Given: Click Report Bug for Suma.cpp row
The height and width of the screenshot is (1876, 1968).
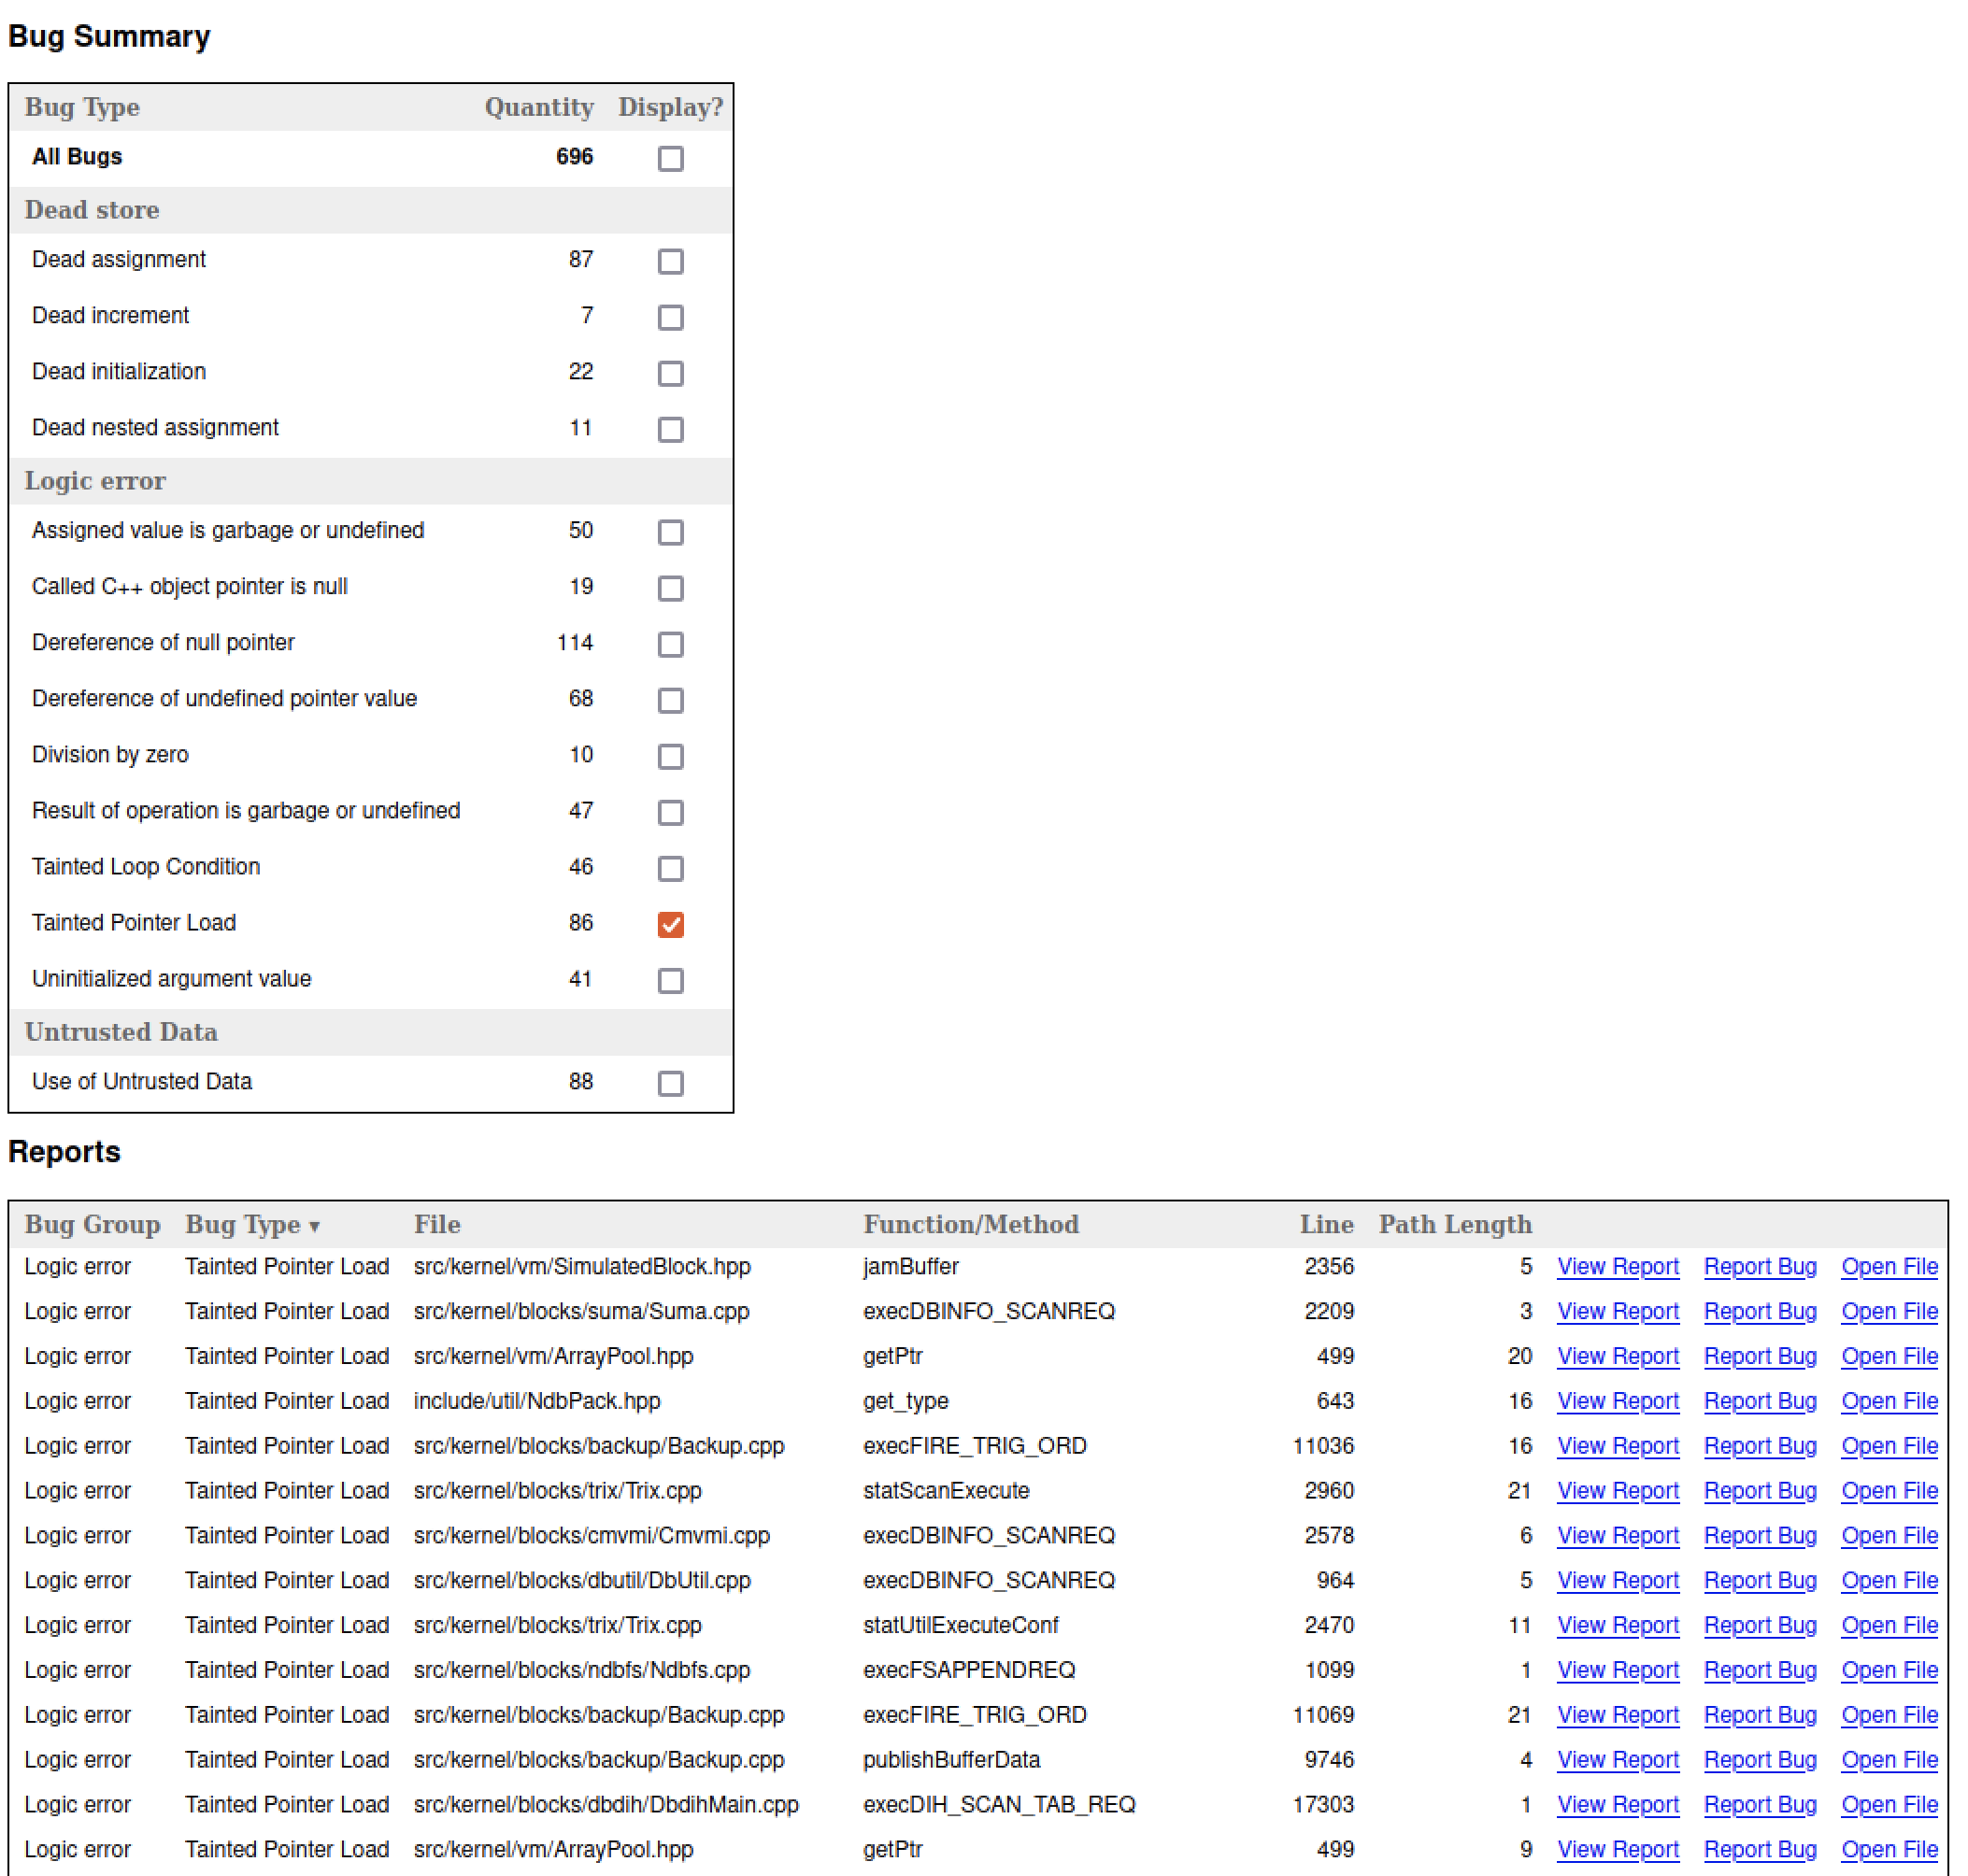Looking at the screenshot, I should (x=1759, y=1311).
